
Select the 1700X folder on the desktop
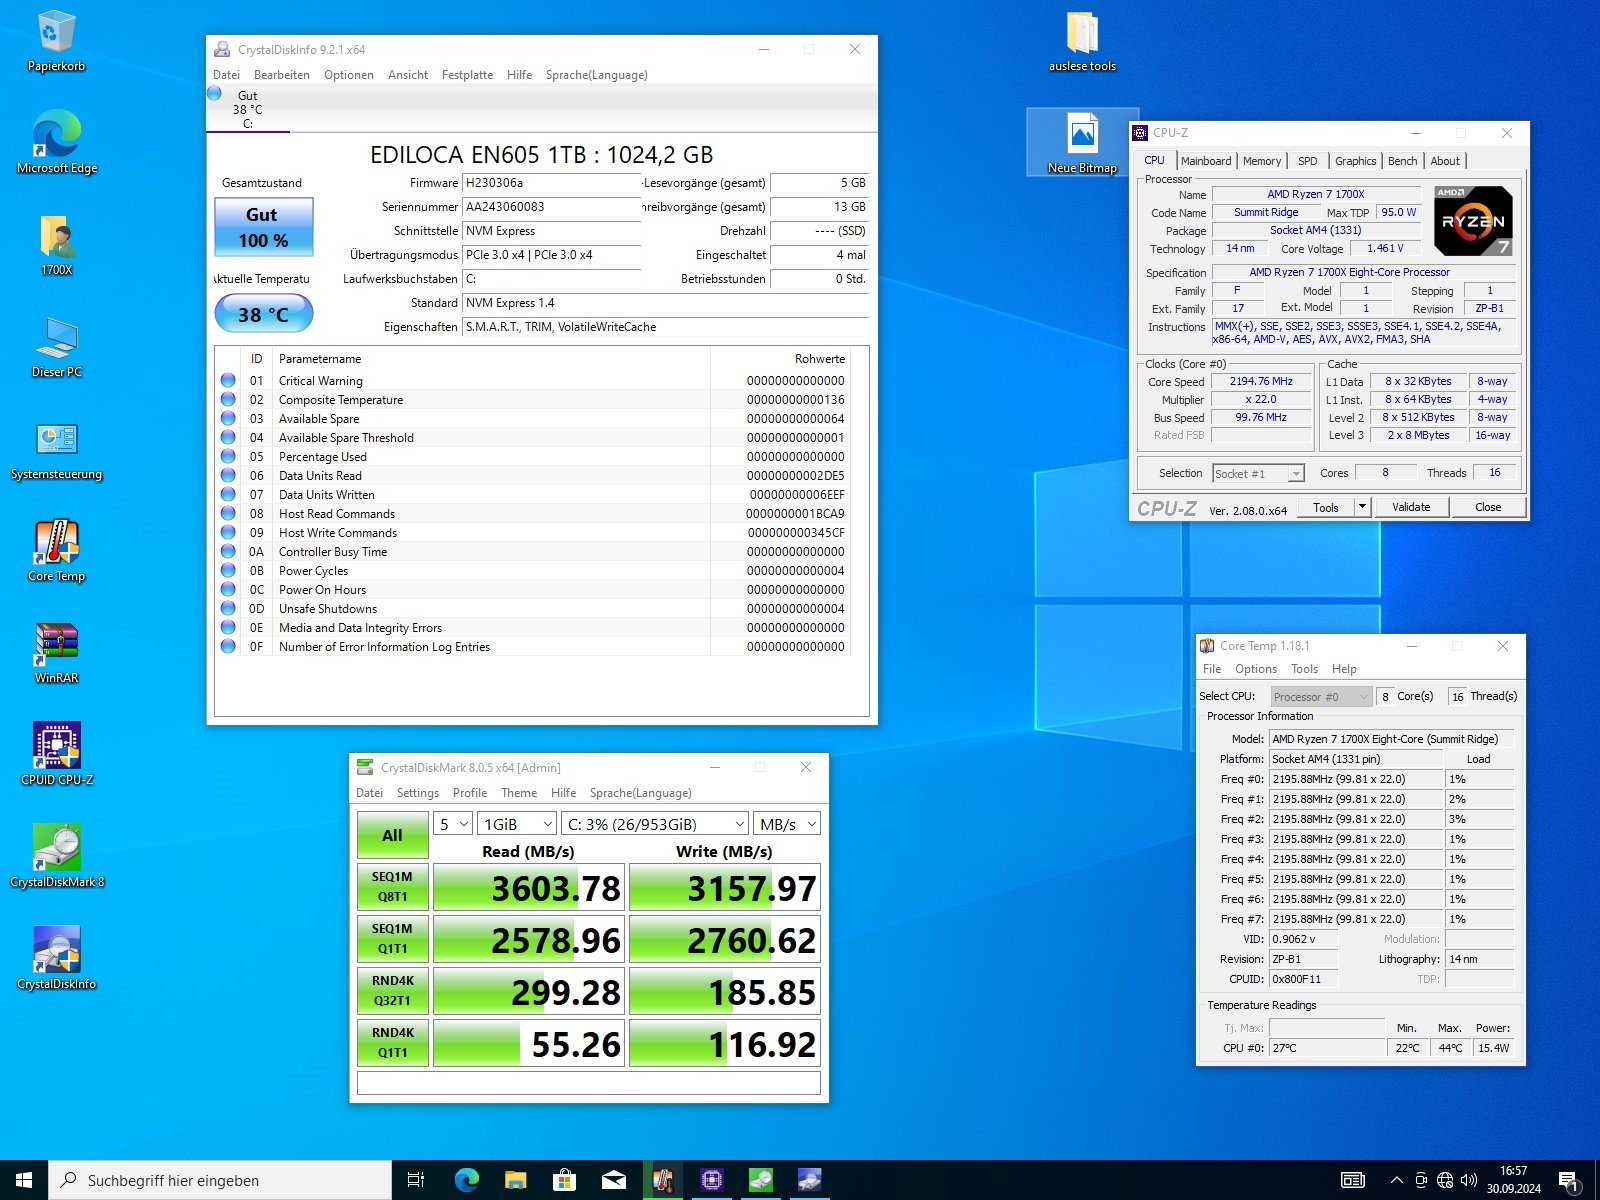56,246
